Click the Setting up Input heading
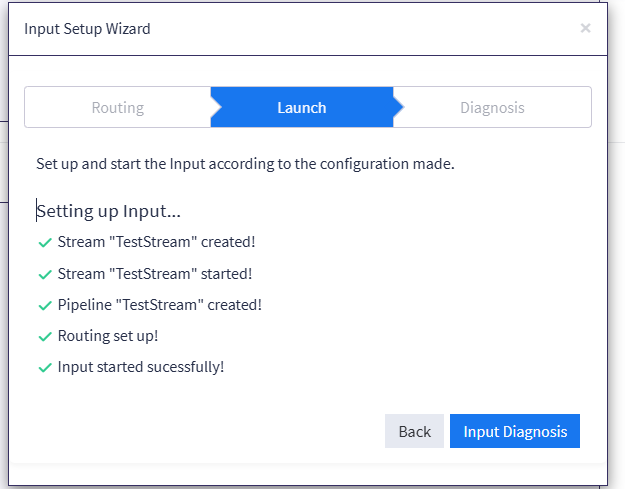Screen dimensions: 625x489 (x=108, y=211)
